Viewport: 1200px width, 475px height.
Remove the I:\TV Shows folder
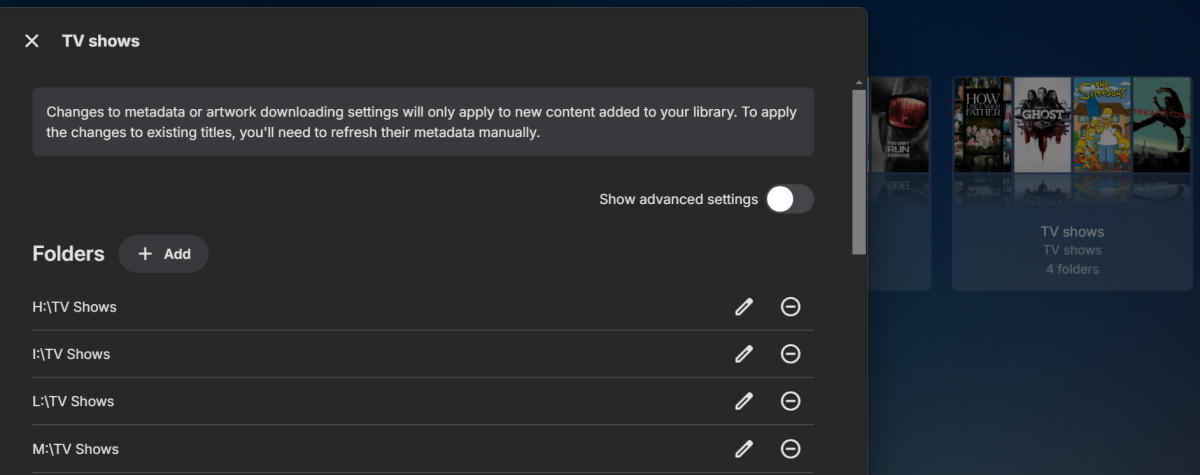[790, 354]
